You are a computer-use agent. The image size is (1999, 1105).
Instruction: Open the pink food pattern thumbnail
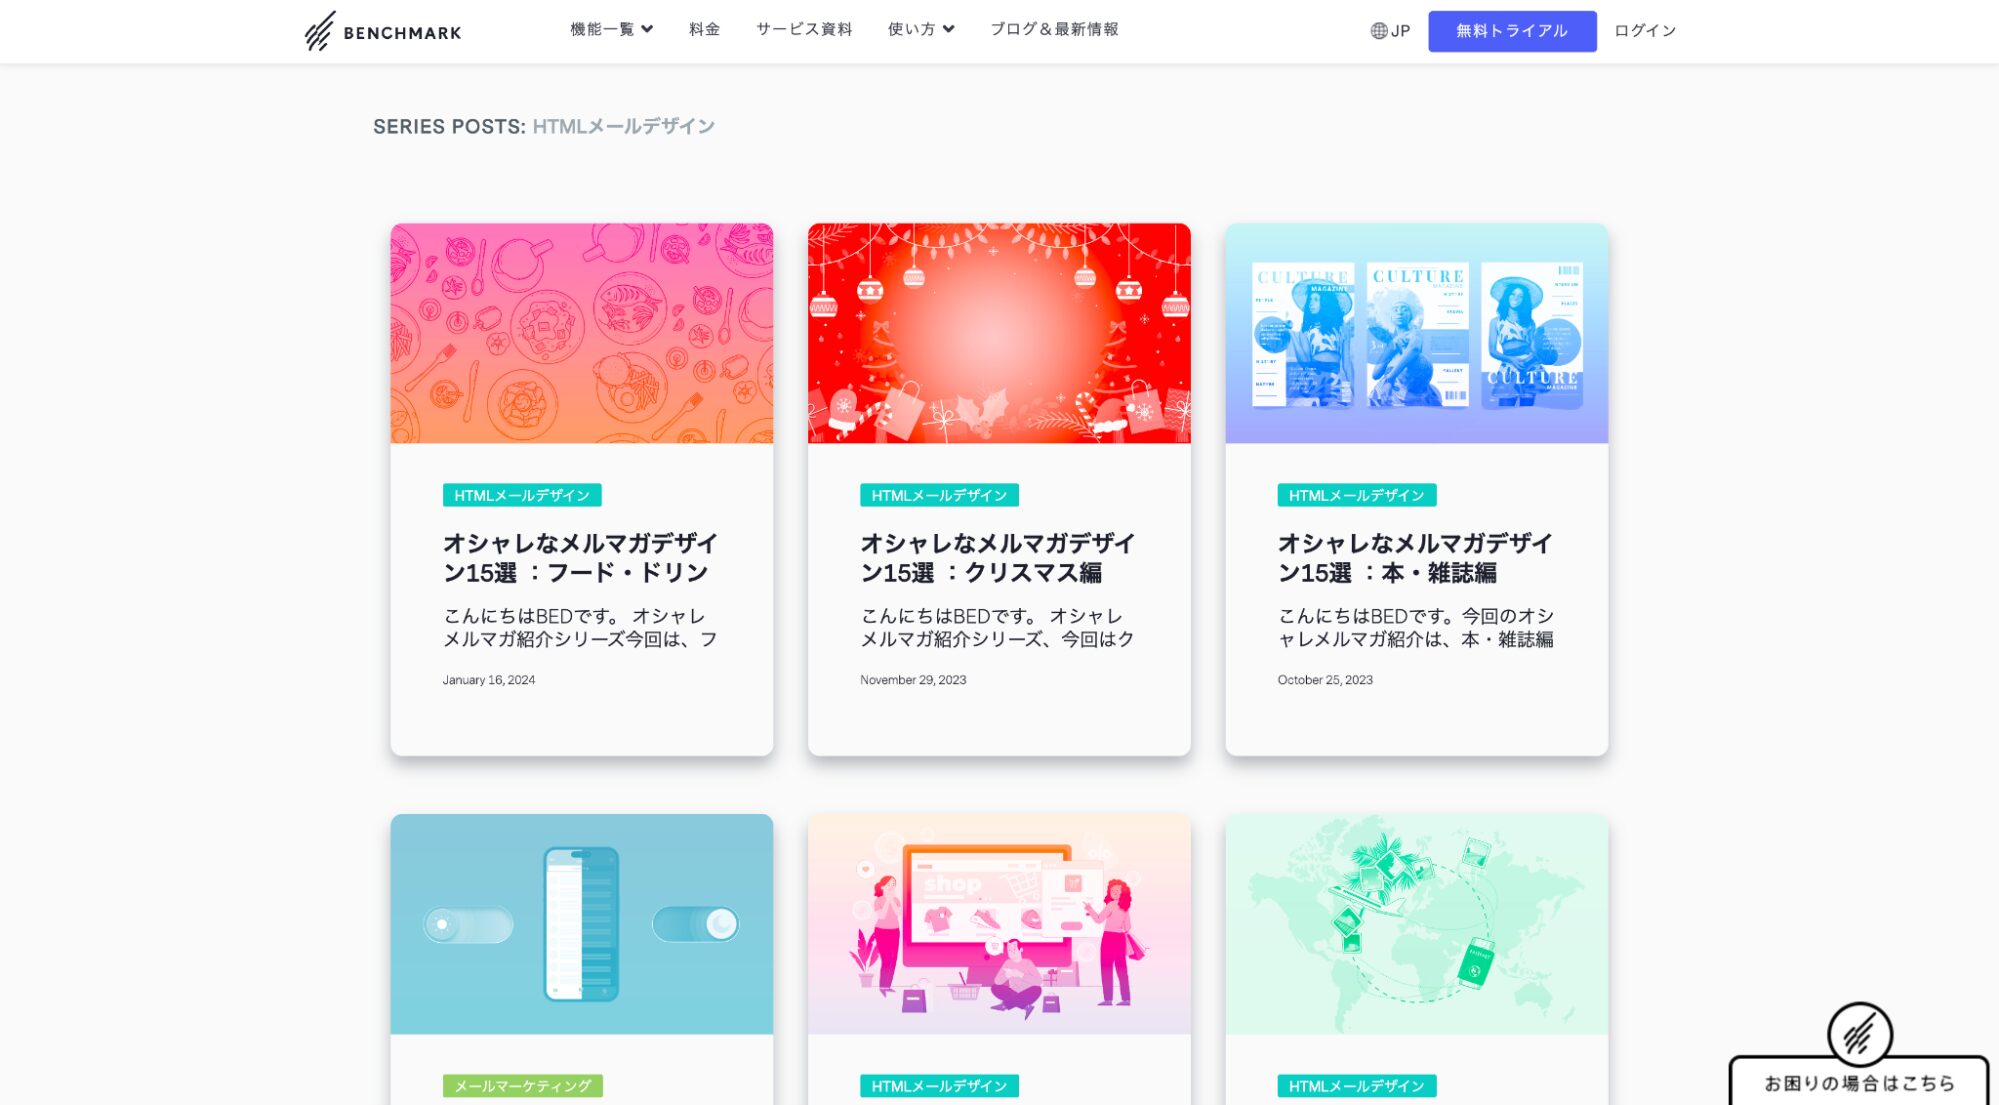coord(581,333)
